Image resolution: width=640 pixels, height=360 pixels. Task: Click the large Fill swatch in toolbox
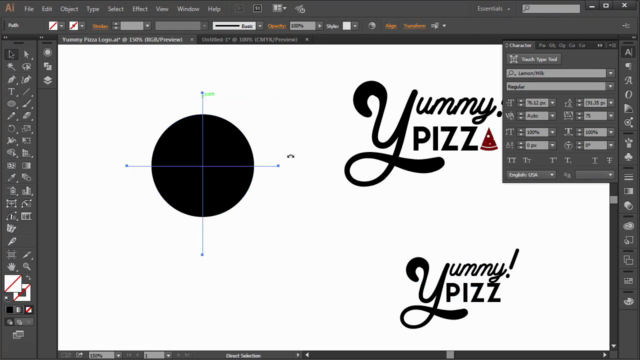(x=13, y=284)
